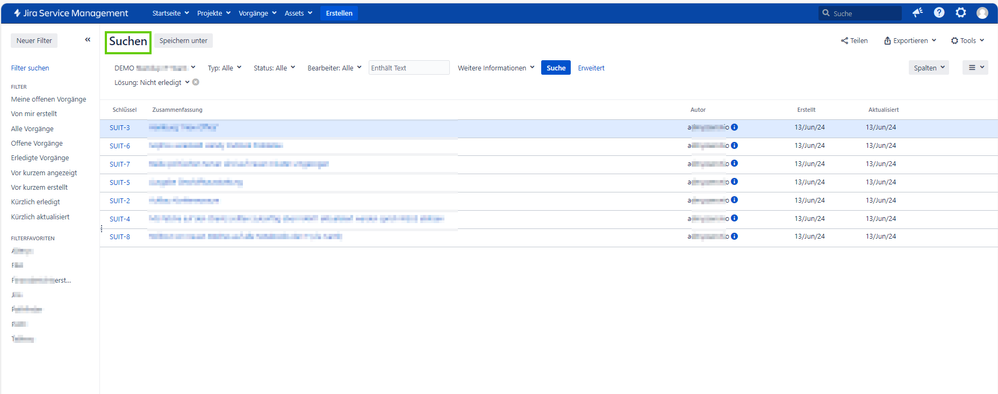Screen dimensions: 998x394
Task: Open the Spalten columns dropdown
Action: pos(929,67)
